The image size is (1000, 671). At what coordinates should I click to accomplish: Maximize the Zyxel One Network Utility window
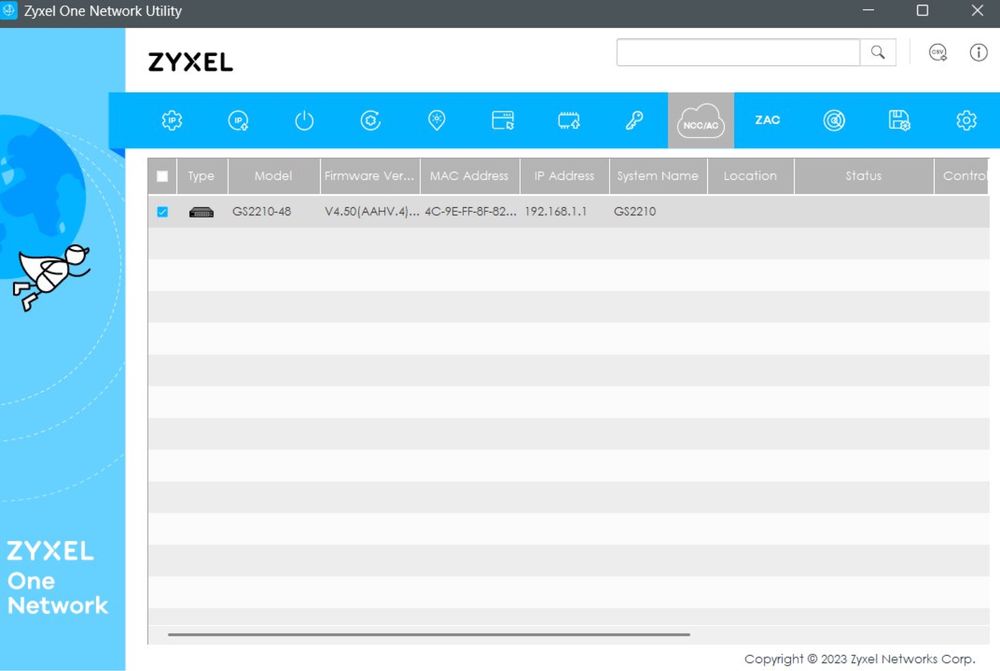point(922,11)
